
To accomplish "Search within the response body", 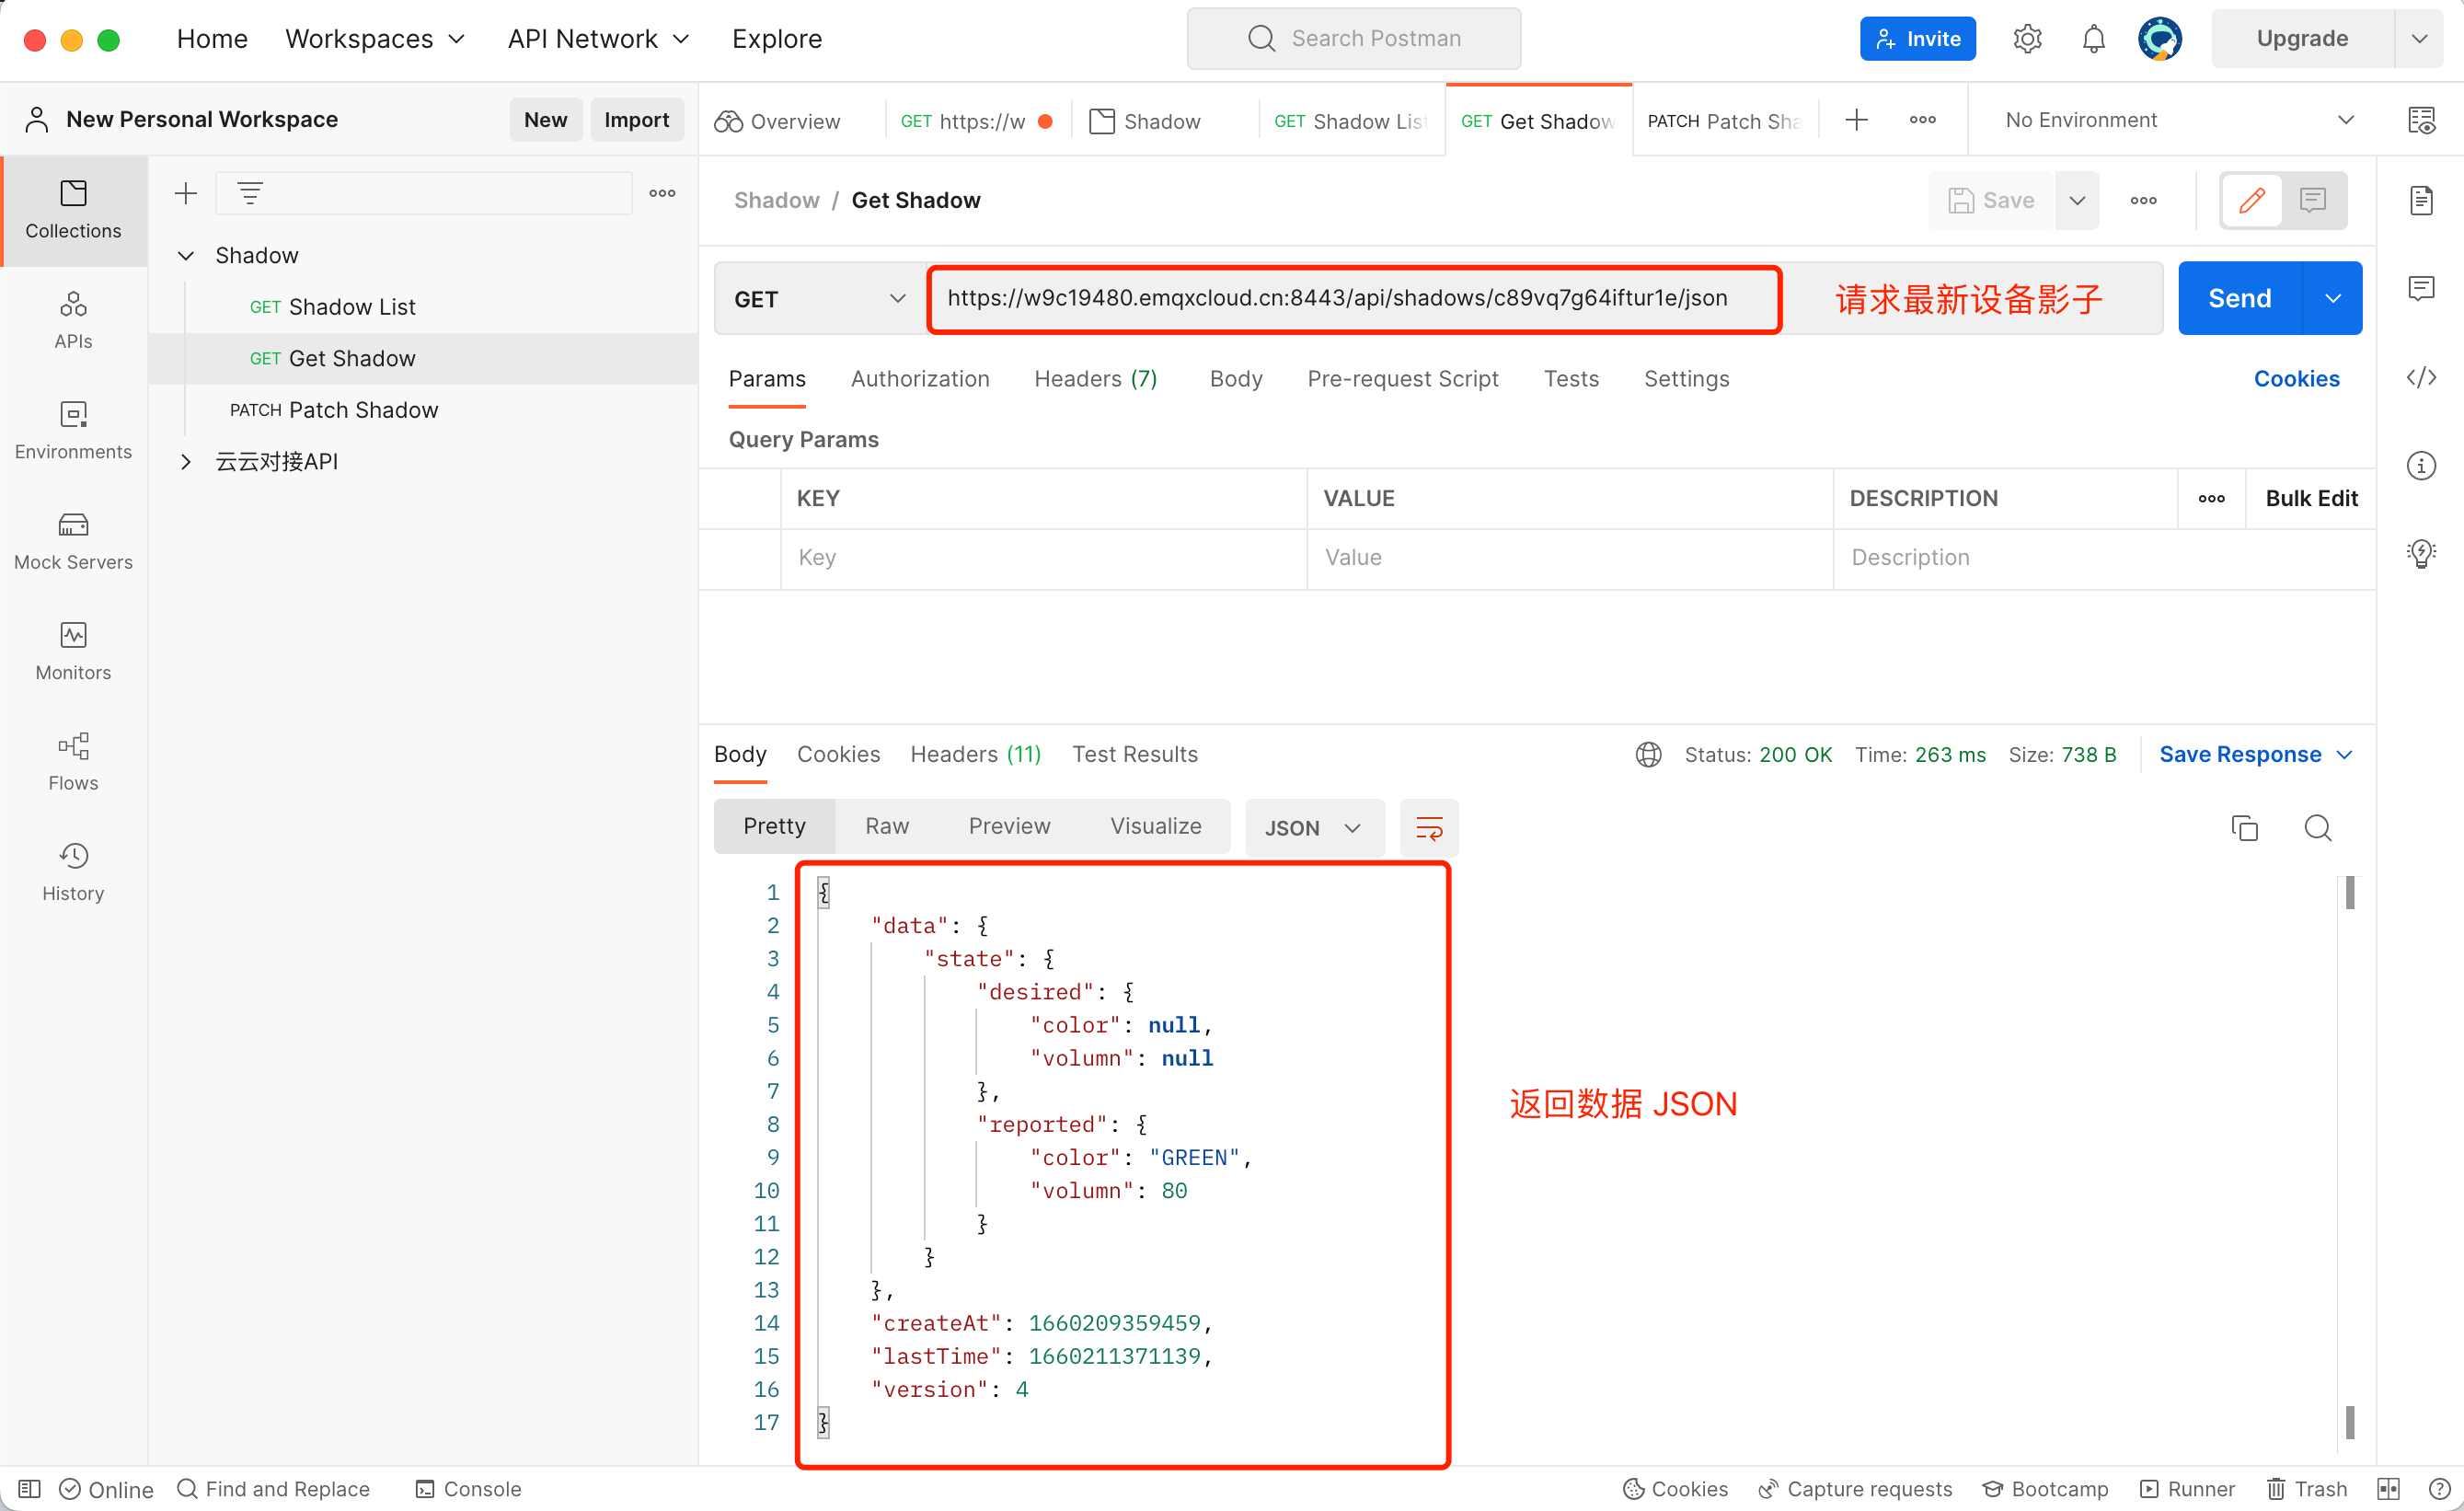I will point(2317,828).
